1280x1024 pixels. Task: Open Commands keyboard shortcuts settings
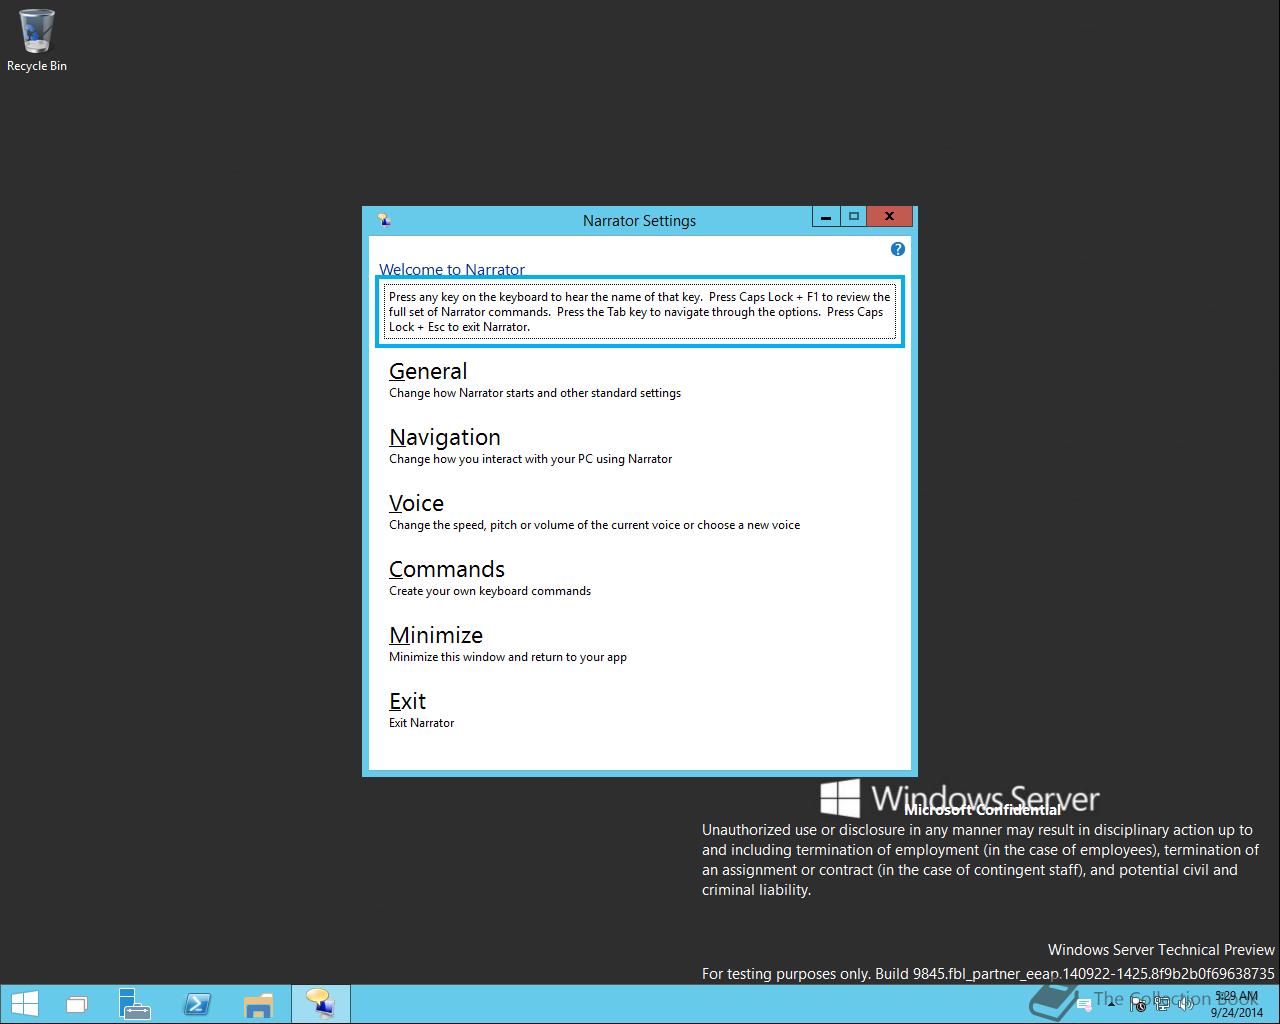447,569
